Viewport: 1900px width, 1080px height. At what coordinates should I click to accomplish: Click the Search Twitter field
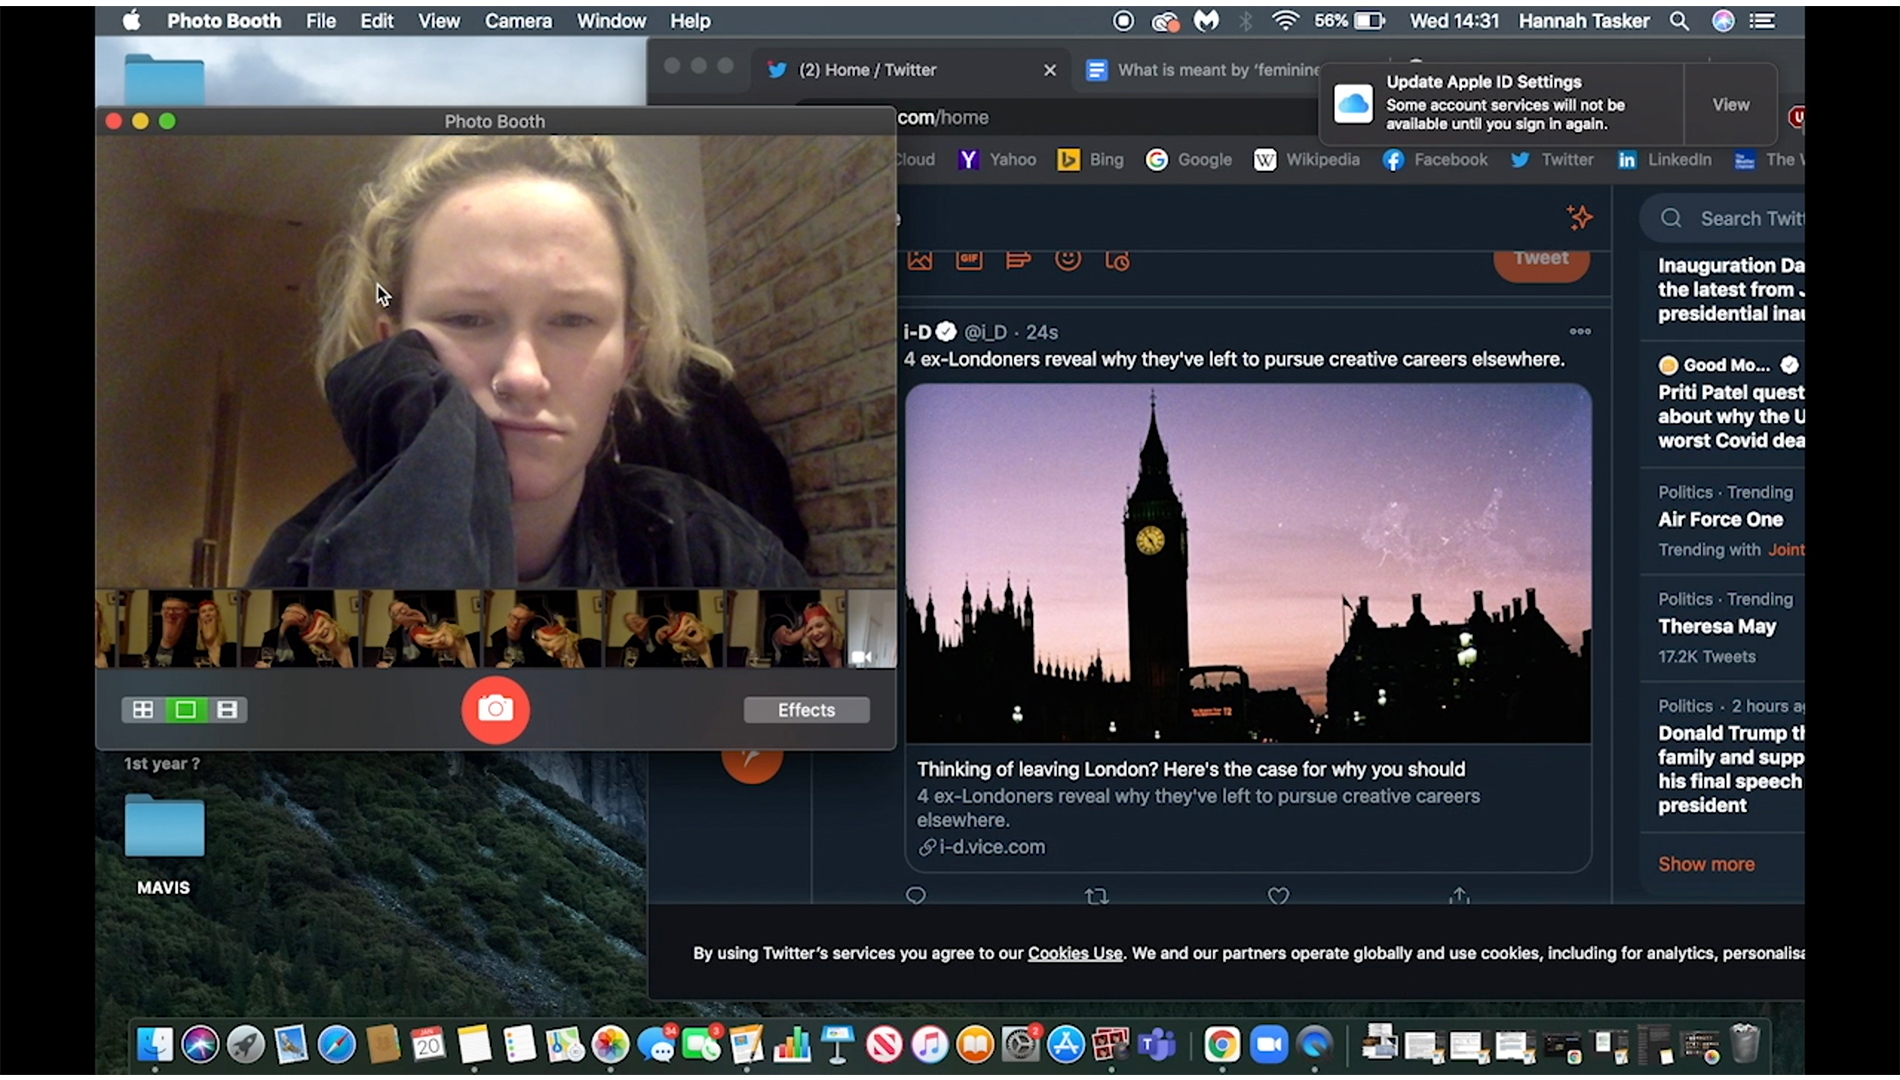pos(1722,218)
